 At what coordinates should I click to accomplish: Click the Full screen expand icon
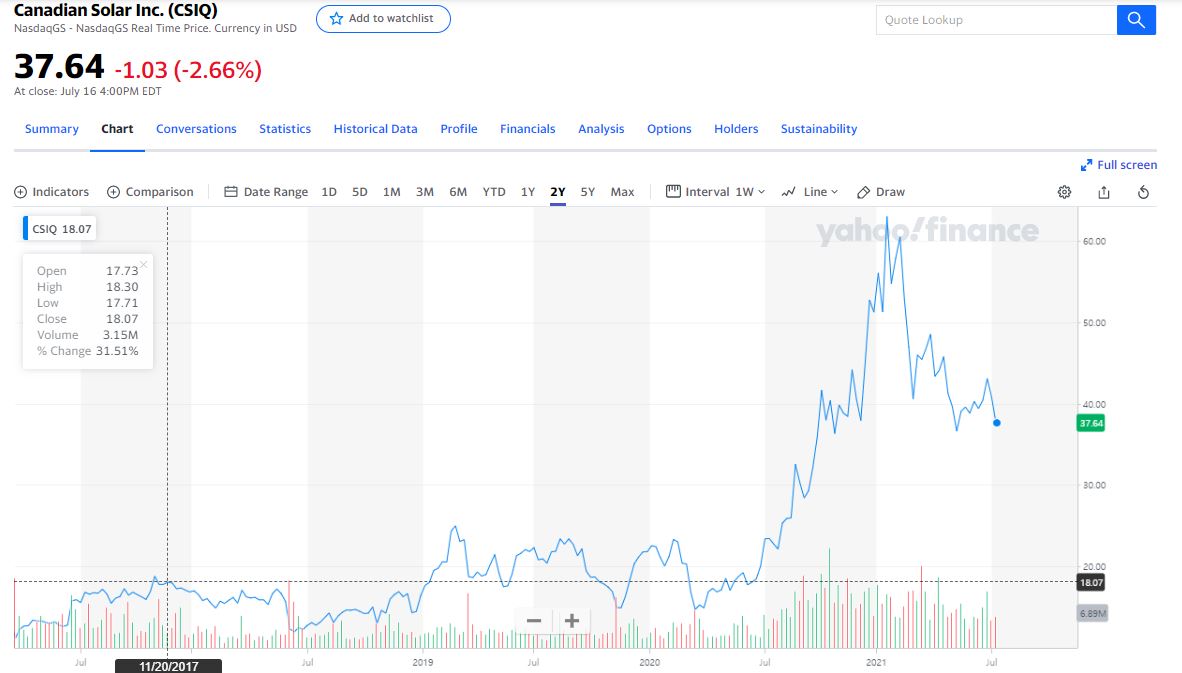point(1086,165)
